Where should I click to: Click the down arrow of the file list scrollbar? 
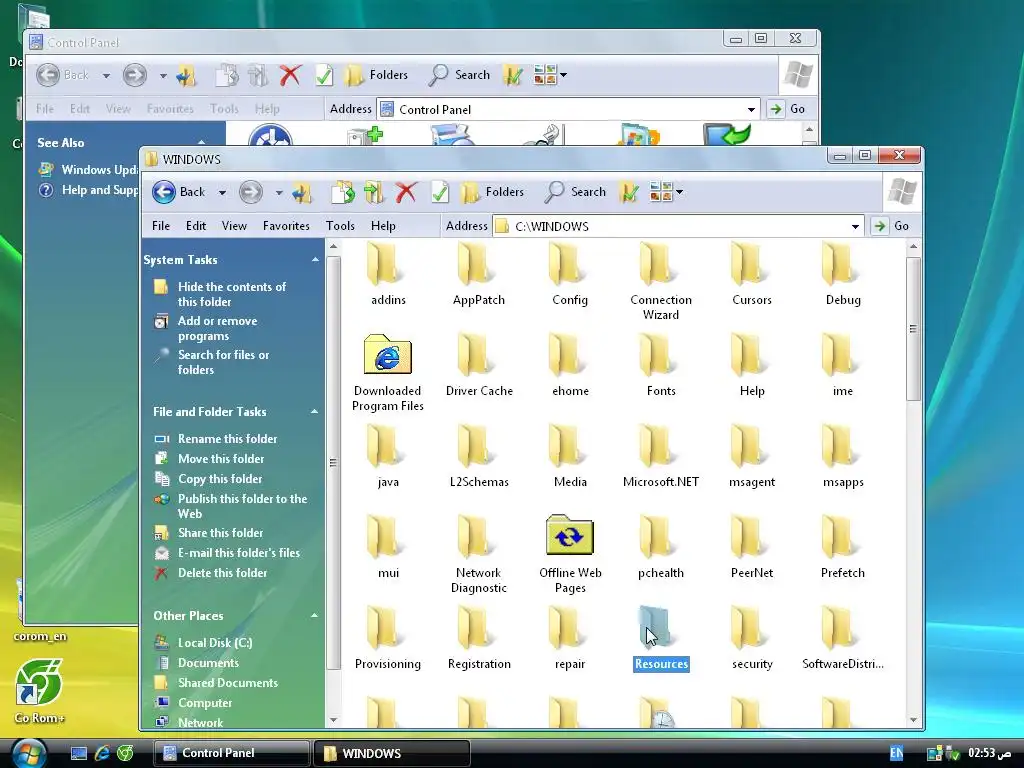pos(914,720)
